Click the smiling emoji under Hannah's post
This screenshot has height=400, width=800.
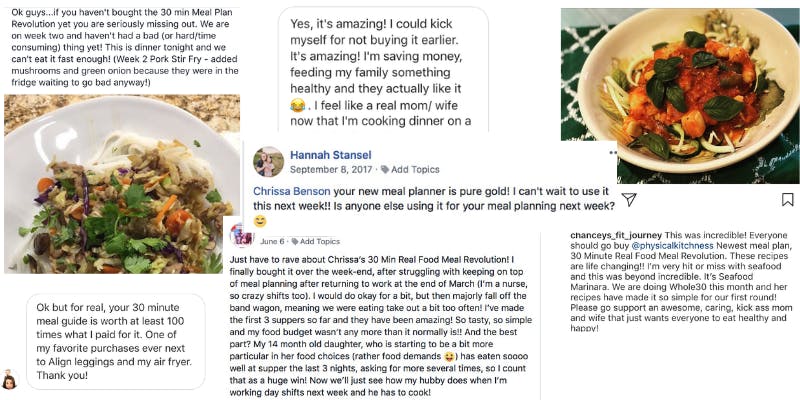[x=260, y=221]
